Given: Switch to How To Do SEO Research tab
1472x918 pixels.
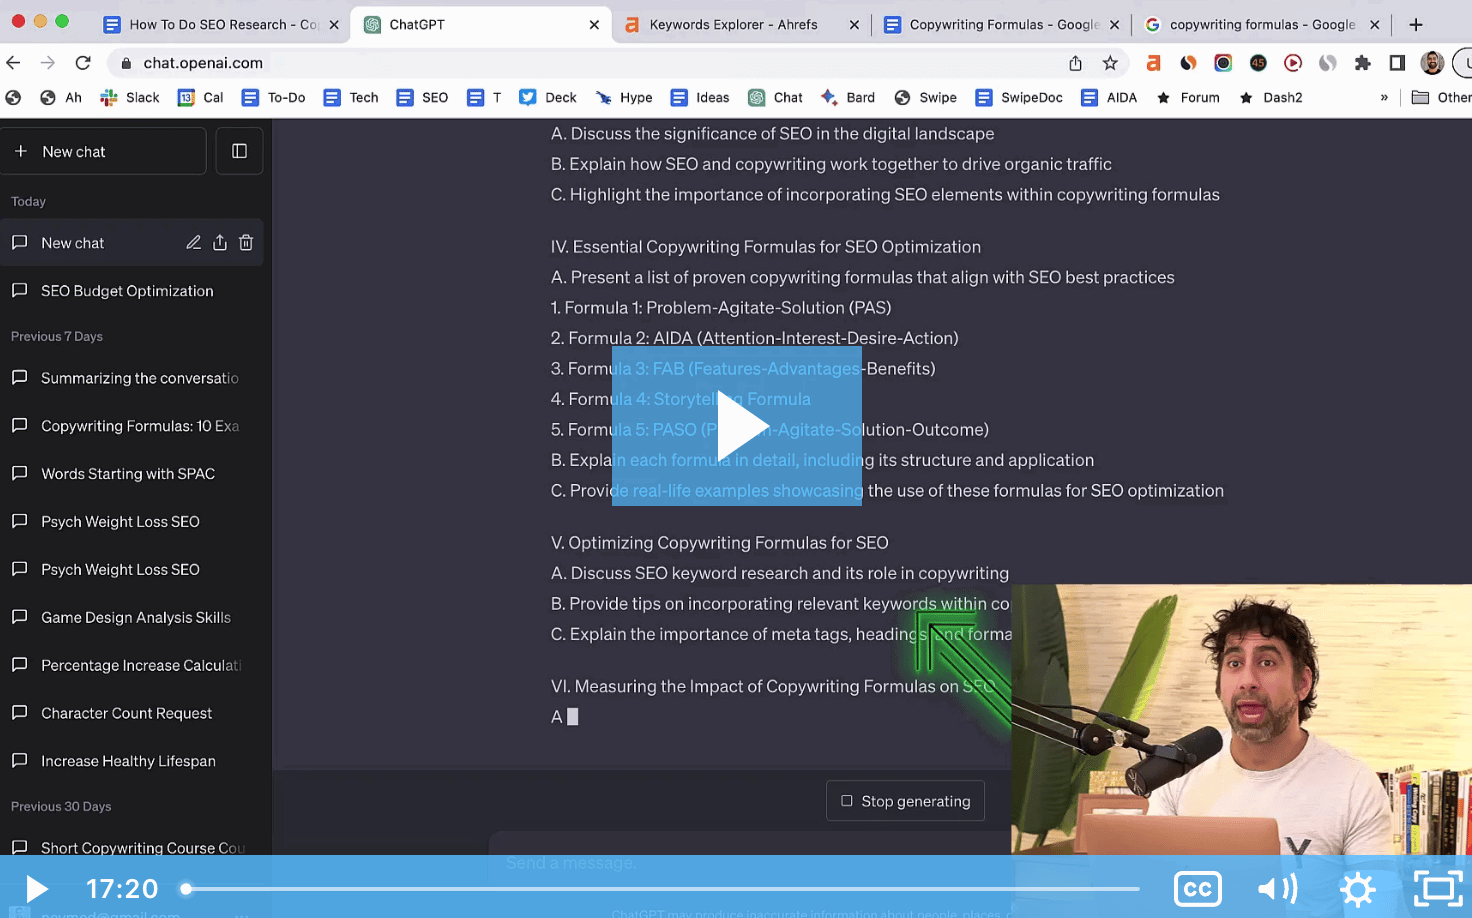Looking at the screenshot, I should pos(221,24).
